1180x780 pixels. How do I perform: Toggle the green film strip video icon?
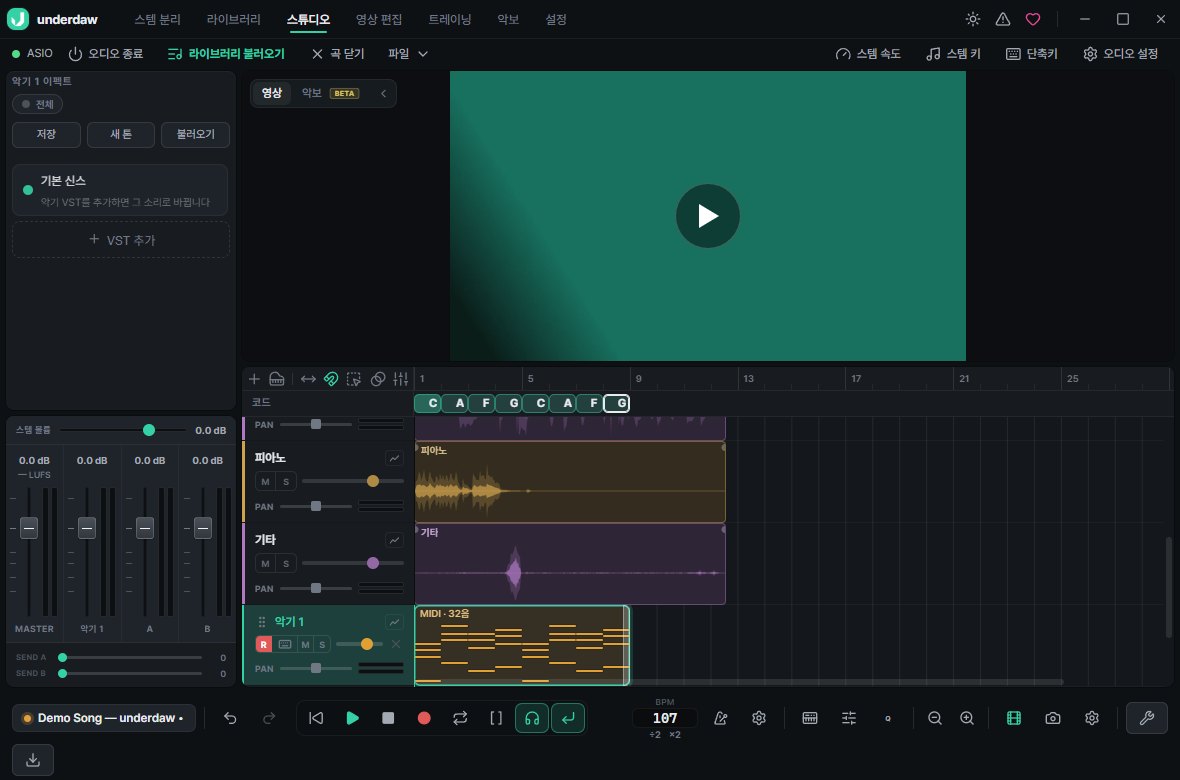click(x=1014, y=718)
